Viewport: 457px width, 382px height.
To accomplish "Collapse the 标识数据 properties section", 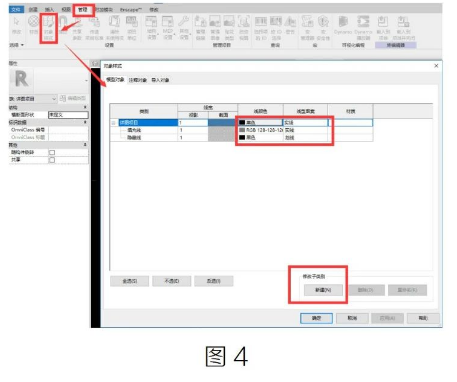I will 85,122.
